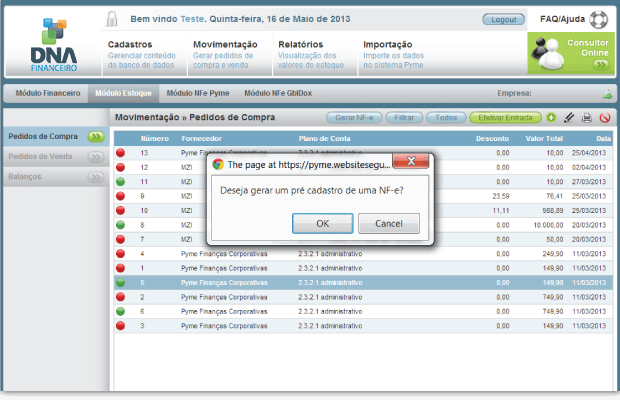This screenshot has width=620, height=400.
Task: Toggle red status dot of order 13
Action: pyautogui.click(x=121, y=153)
